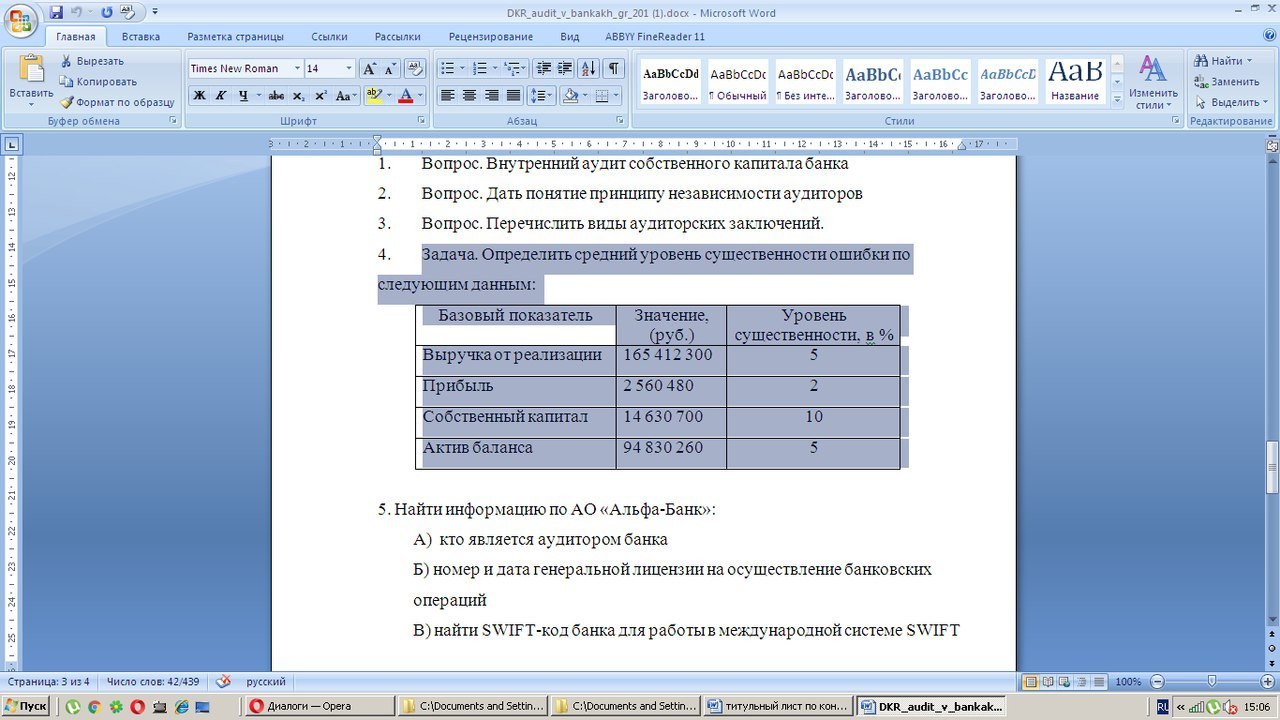Center the selected text
This screenshot has height=720, width=1280.
[469, 96]
